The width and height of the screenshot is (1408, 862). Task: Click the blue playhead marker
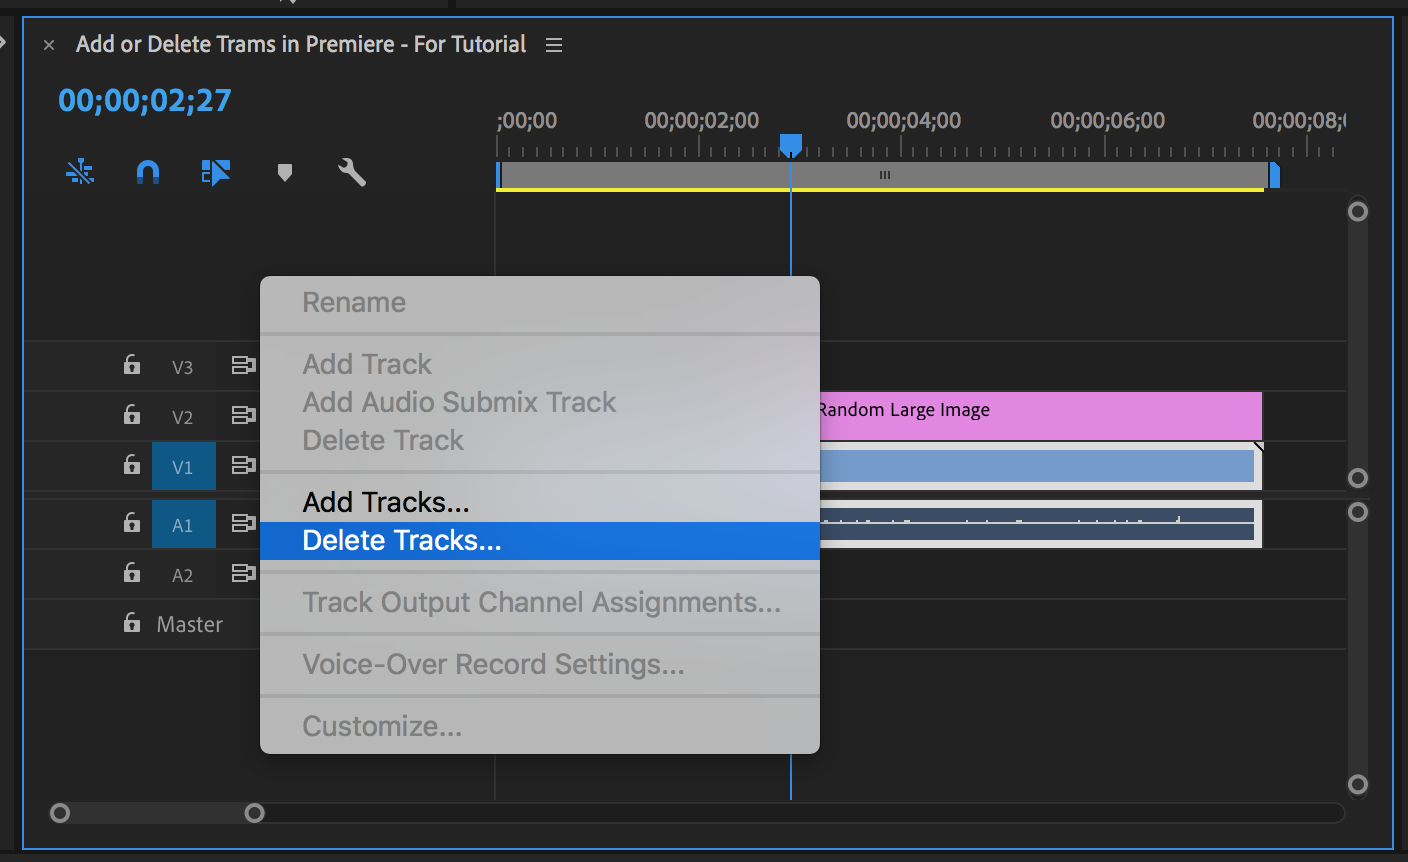pyautogui.click(x=790, y=146)
